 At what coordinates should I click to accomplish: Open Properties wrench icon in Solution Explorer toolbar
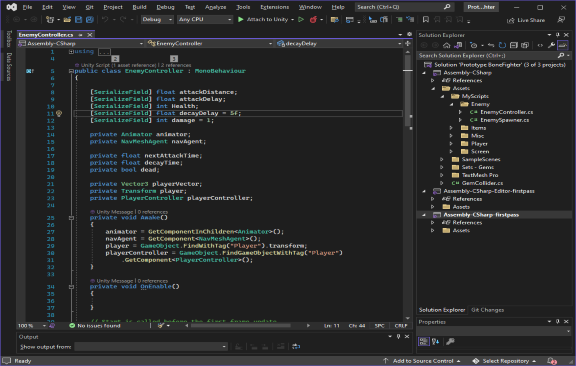click(551, 45)
